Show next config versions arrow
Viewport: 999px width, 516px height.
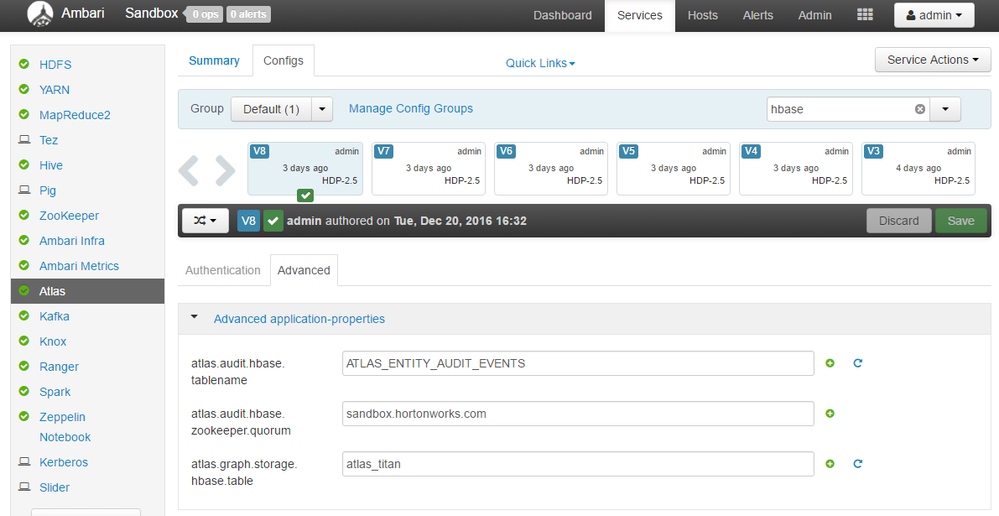[x=225, y=170]
